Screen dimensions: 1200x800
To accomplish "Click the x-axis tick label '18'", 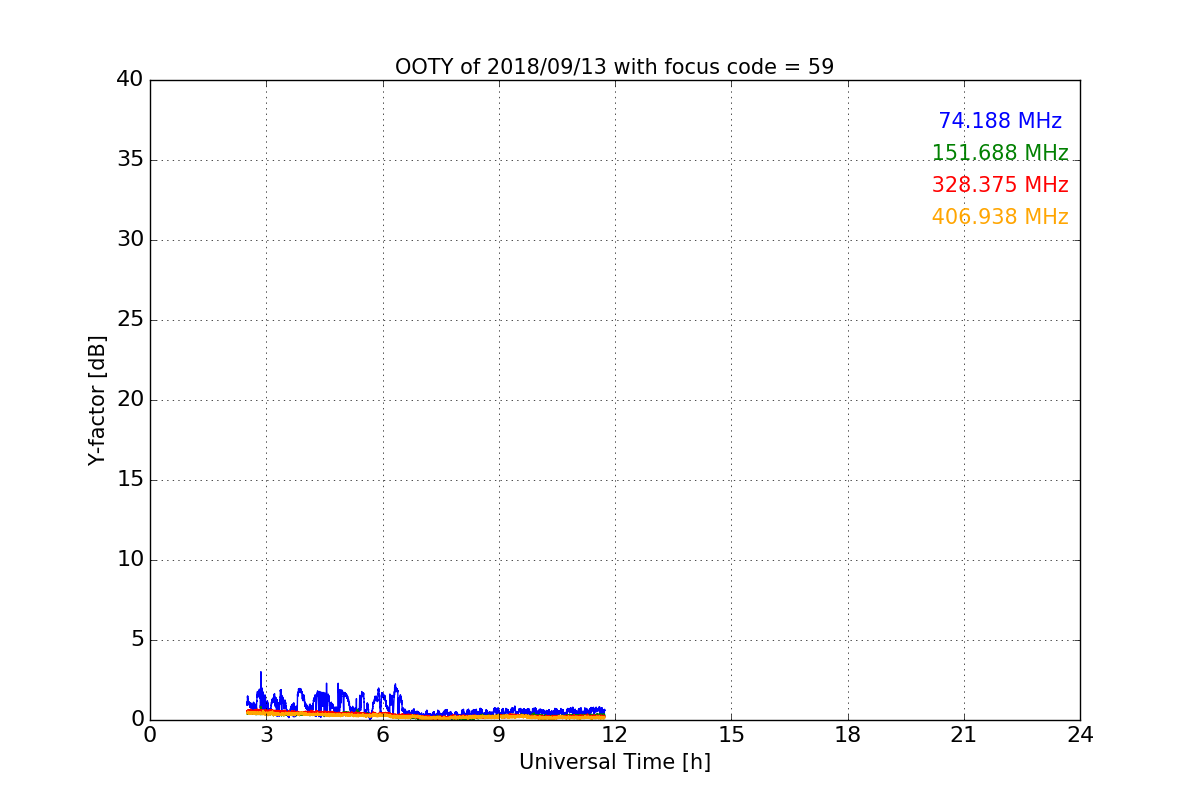I will (848, 735).
